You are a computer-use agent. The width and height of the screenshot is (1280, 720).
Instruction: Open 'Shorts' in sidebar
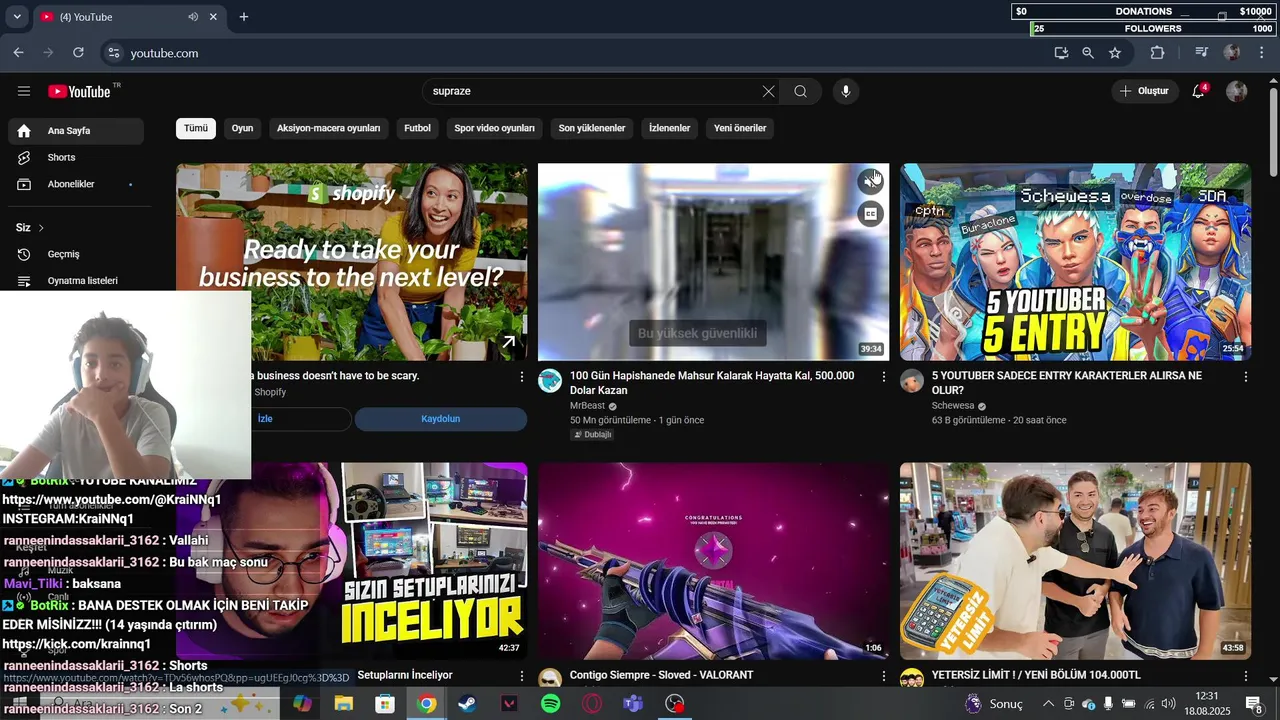click(76, 158)
